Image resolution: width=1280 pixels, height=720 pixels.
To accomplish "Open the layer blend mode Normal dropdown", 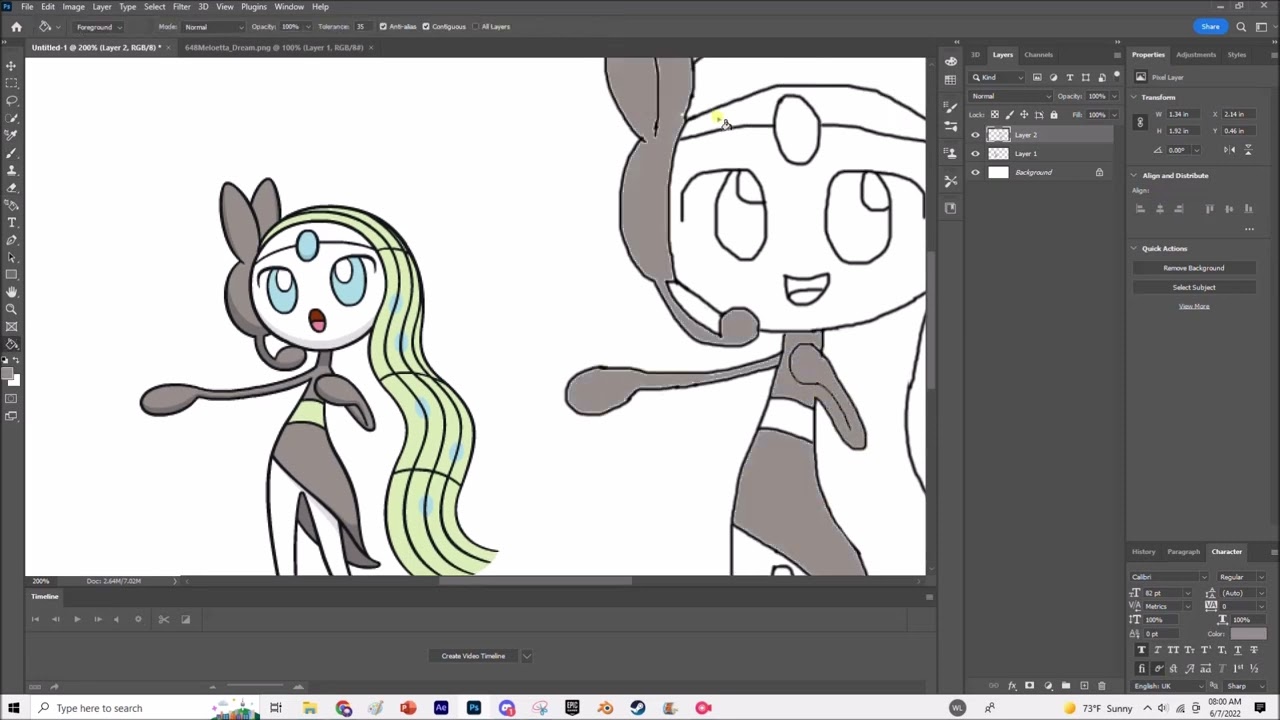I will click(1012, 96).
